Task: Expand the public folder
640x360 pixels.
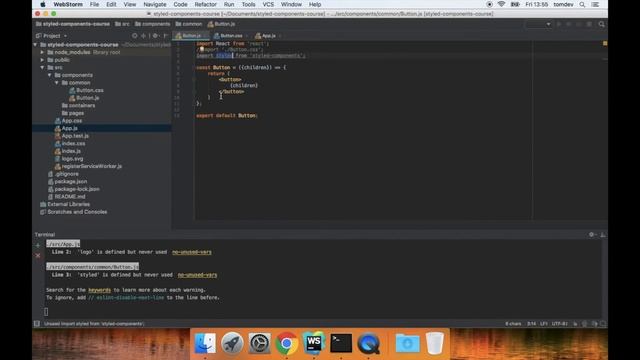Action: pyautogui.click(x=42, y=60)
